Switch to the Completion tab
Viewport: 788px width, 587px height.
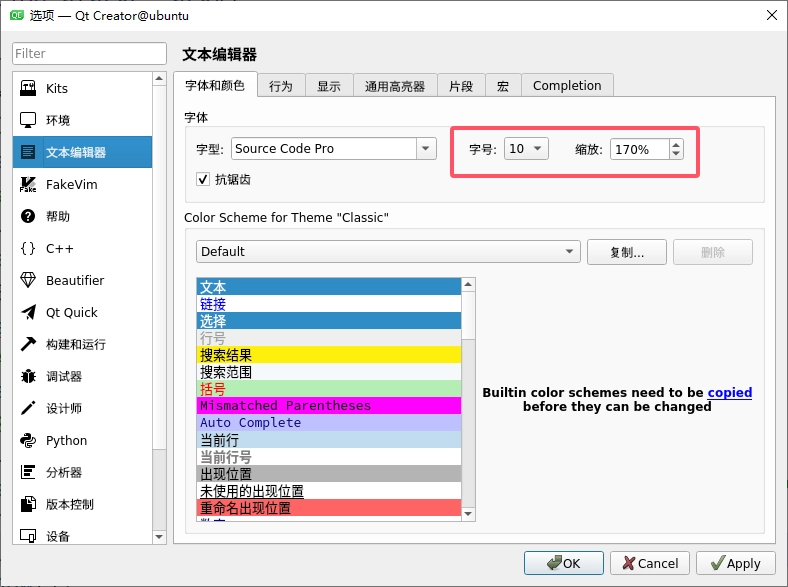pyautogui.click(x=567, y=86)
